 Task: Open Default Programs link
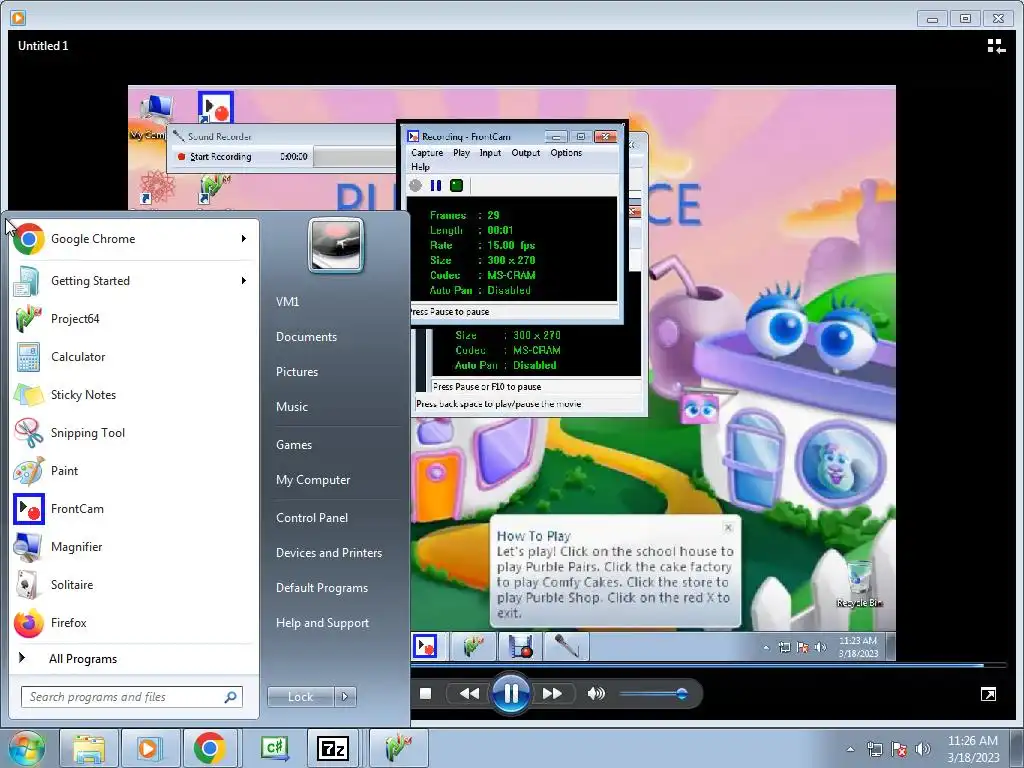(322, 588)
